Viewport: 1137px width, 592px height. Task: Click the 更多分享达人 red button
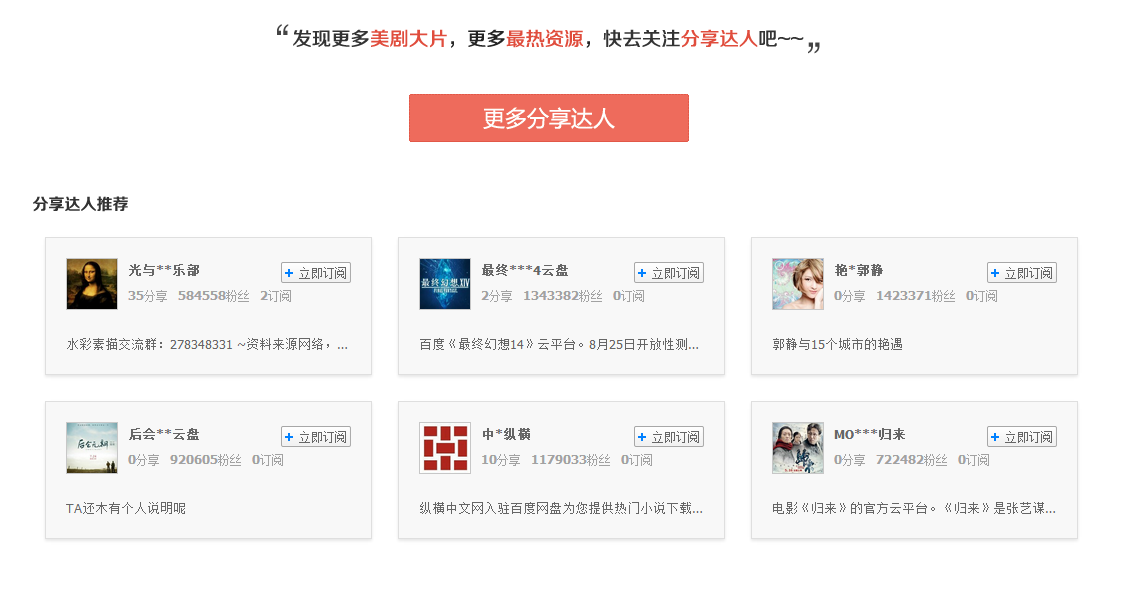pyautogui.click(x=548, y=118)
